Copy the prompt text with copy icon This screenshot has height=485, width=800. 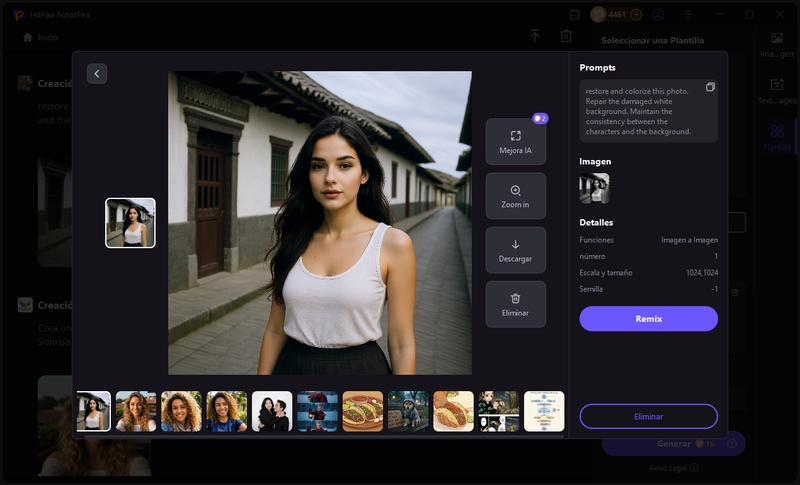tap(710, 88)
